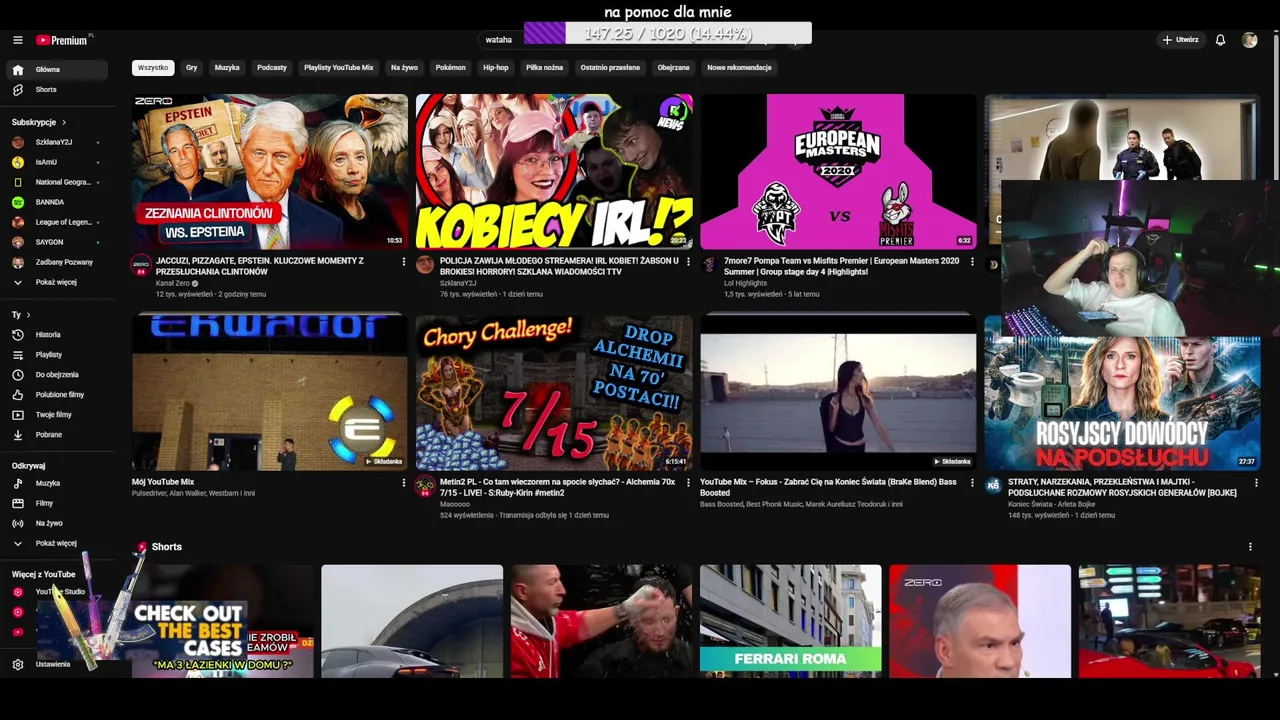Open the hamburger guide menu
The height and width of the screenshot is (720, 1280).
(17, 40)
